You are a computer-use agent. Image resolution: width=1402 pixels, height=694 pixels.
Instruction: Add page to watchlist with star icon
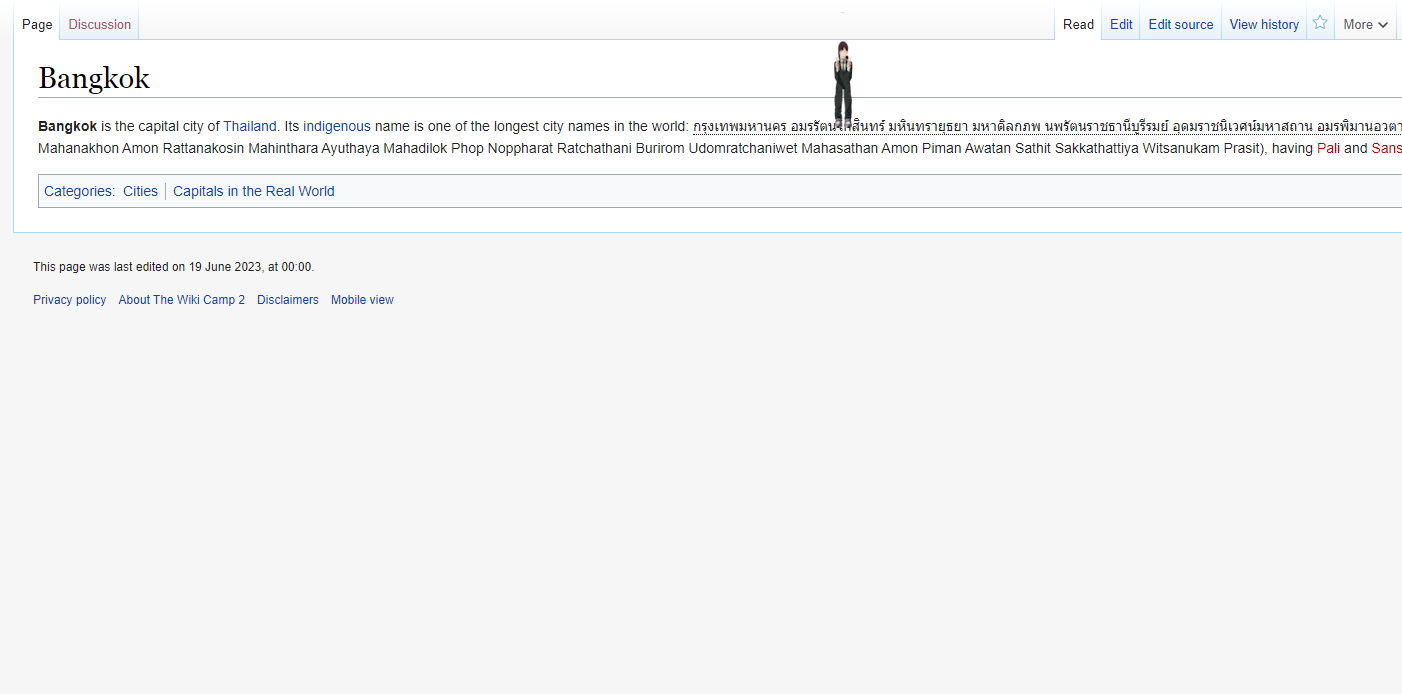(x=1320, y=24)
